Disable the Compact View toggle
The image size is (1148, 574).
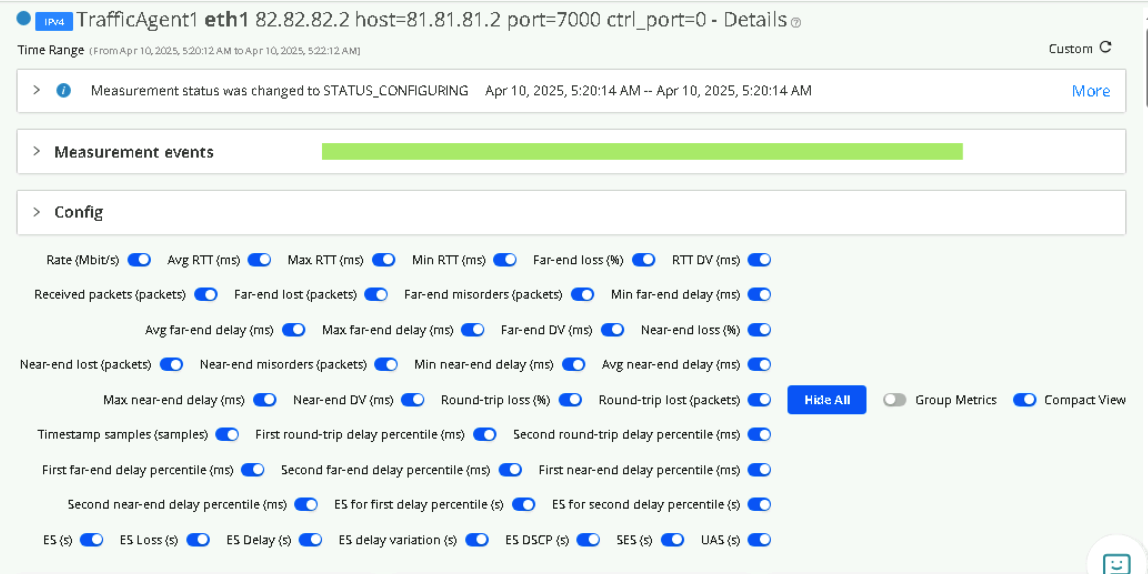[x=1024, y=400]
